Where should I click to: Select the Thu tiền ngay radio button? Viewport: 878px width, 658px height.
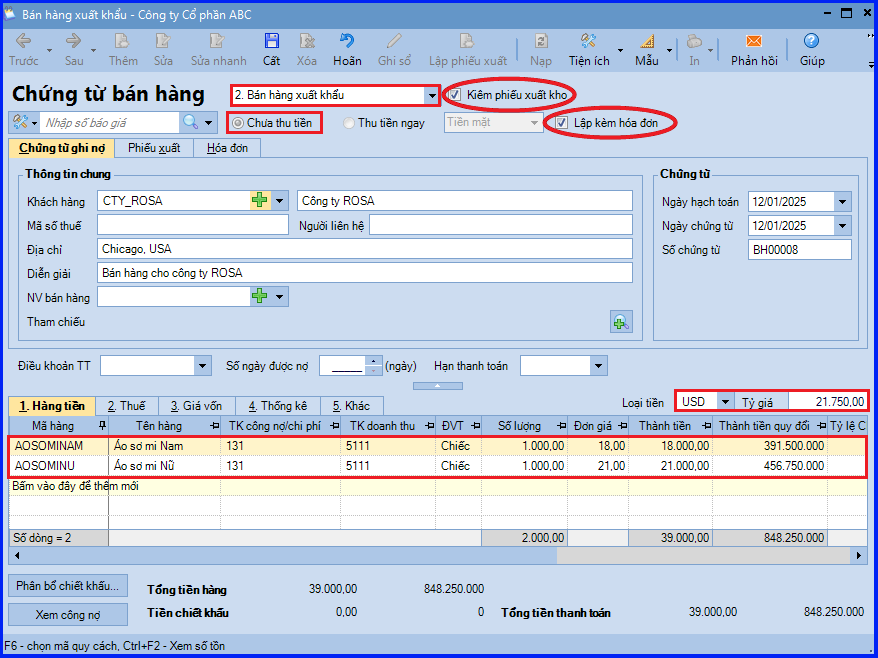coord(349,123)
